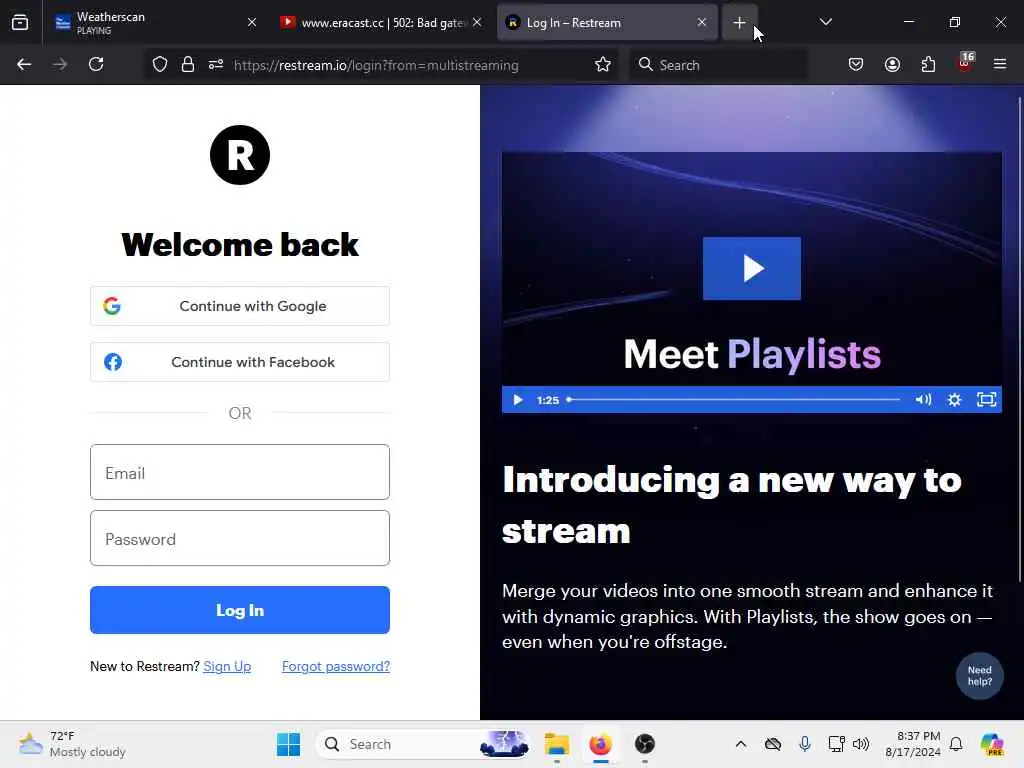Viewport: 1024px width, 768px height.
Task: Mute the video with the speaker icon
Action: pos(923,400)
